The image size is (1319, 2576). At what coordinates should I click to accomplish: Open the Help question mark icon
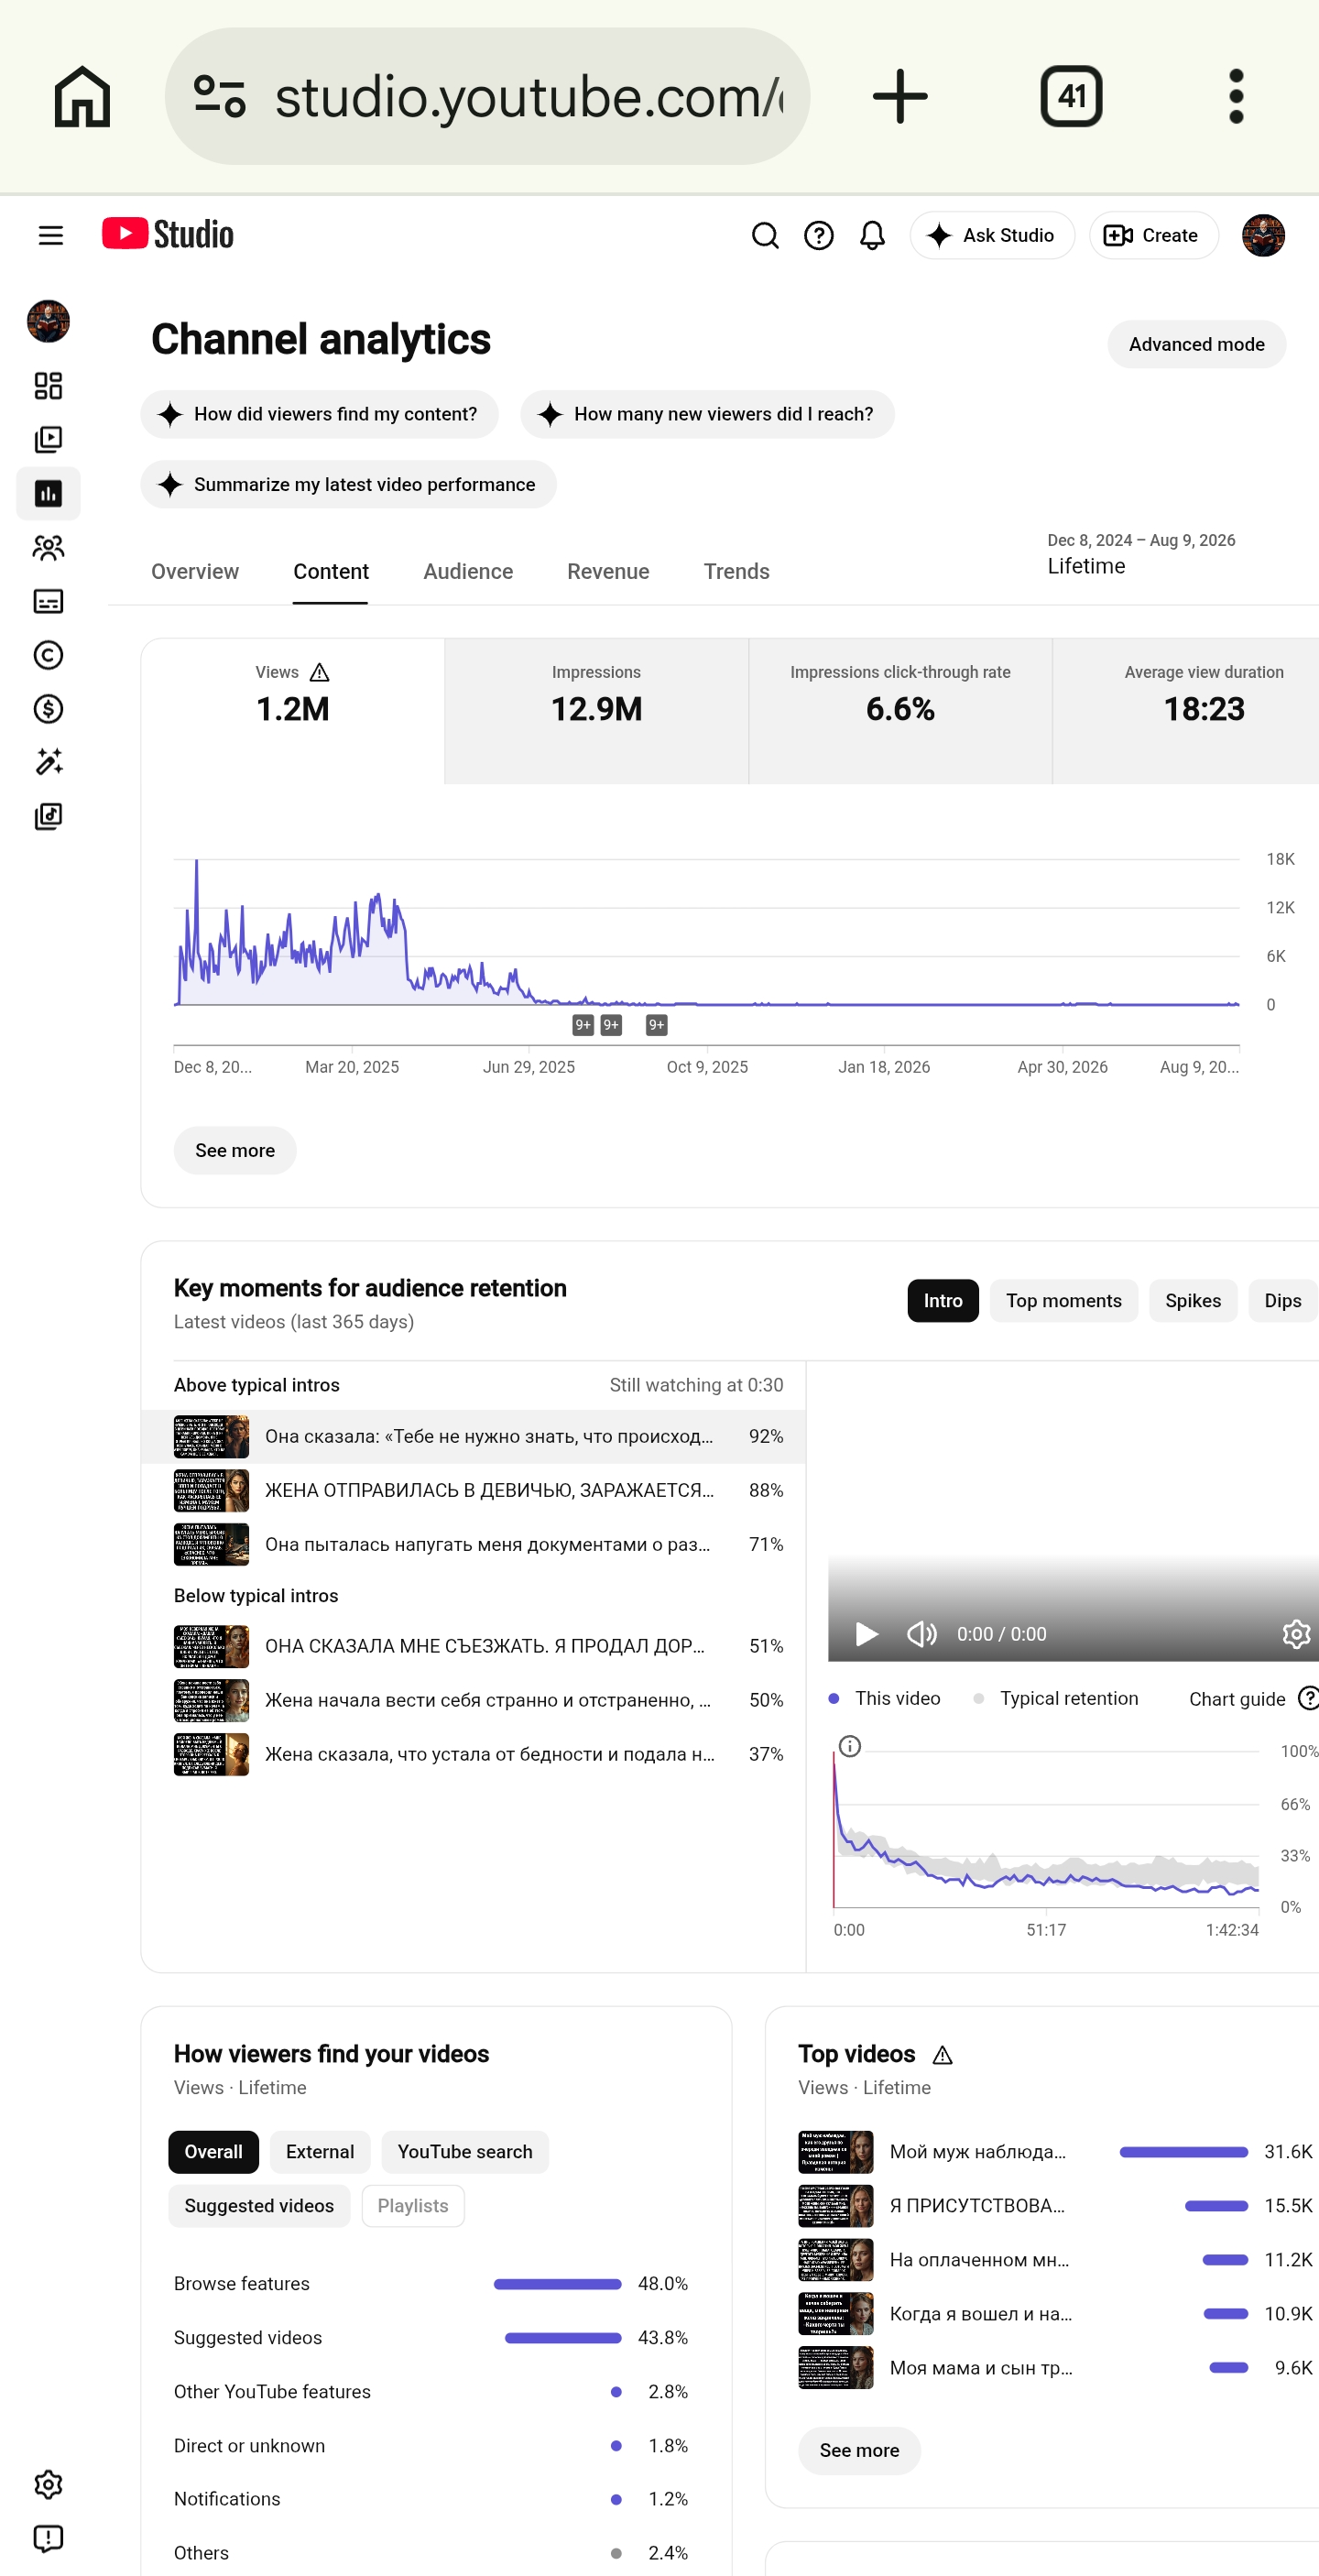tap(819, 235)
